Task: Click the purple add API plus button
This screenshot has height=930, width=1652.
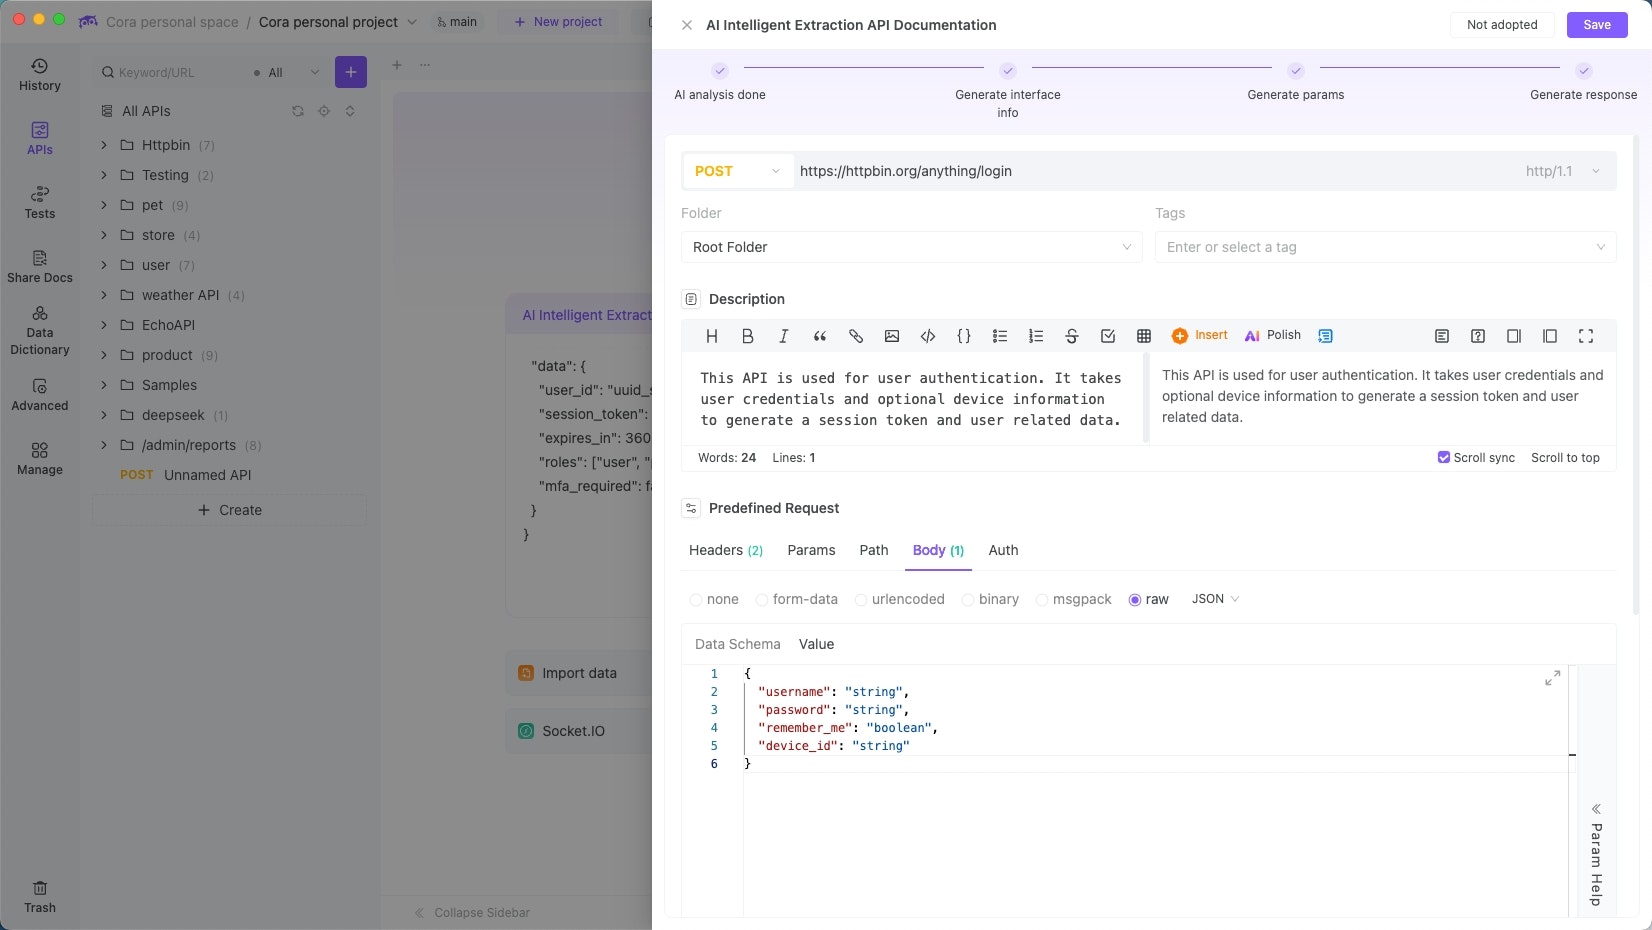Action: 351,72
